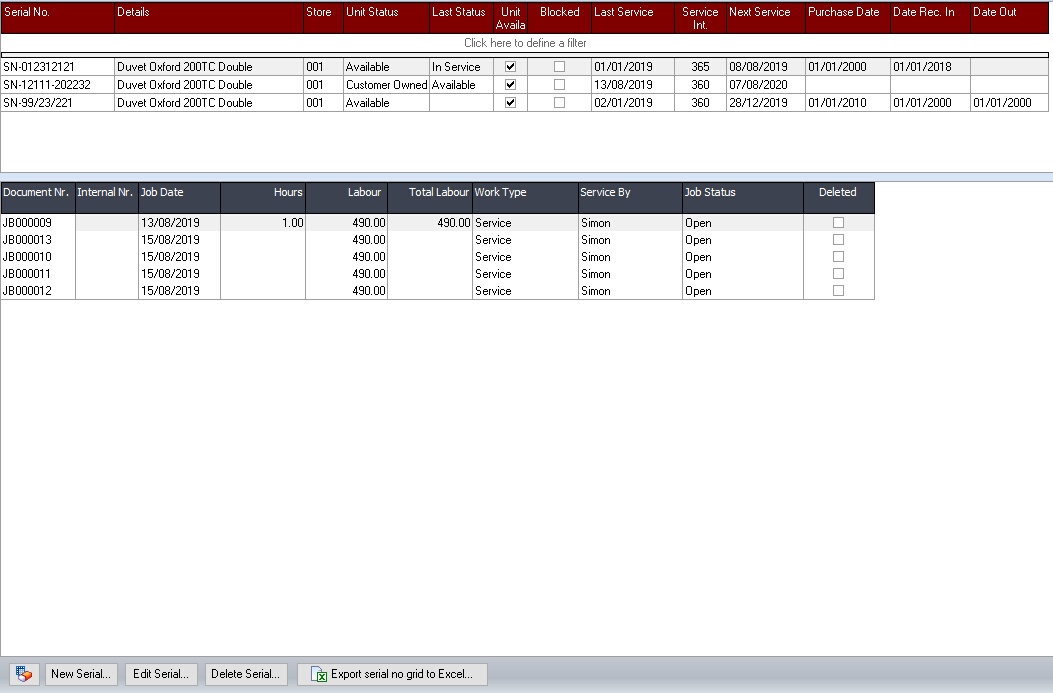Toggle Blocked checkbox for SN-12111-202232
The height and width of the screenshot is (693, 1053).
559,85
